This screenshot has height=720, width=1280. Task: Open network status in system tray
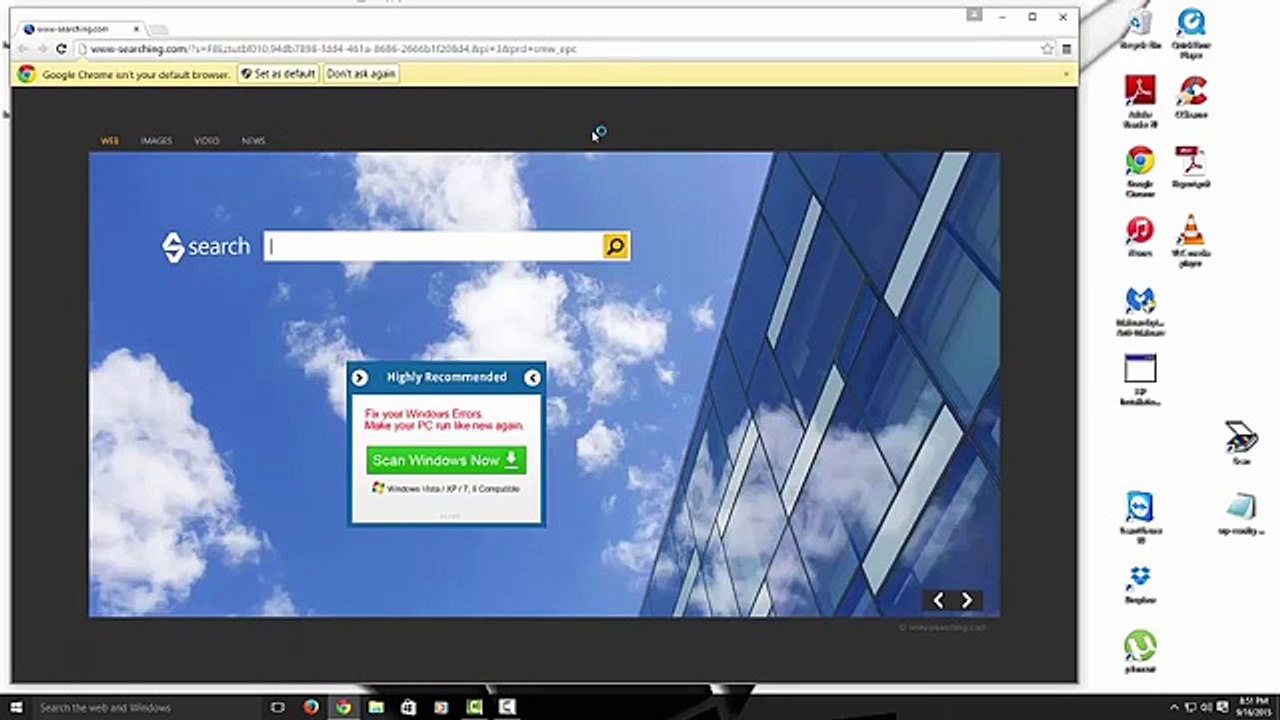[1192, 707]
